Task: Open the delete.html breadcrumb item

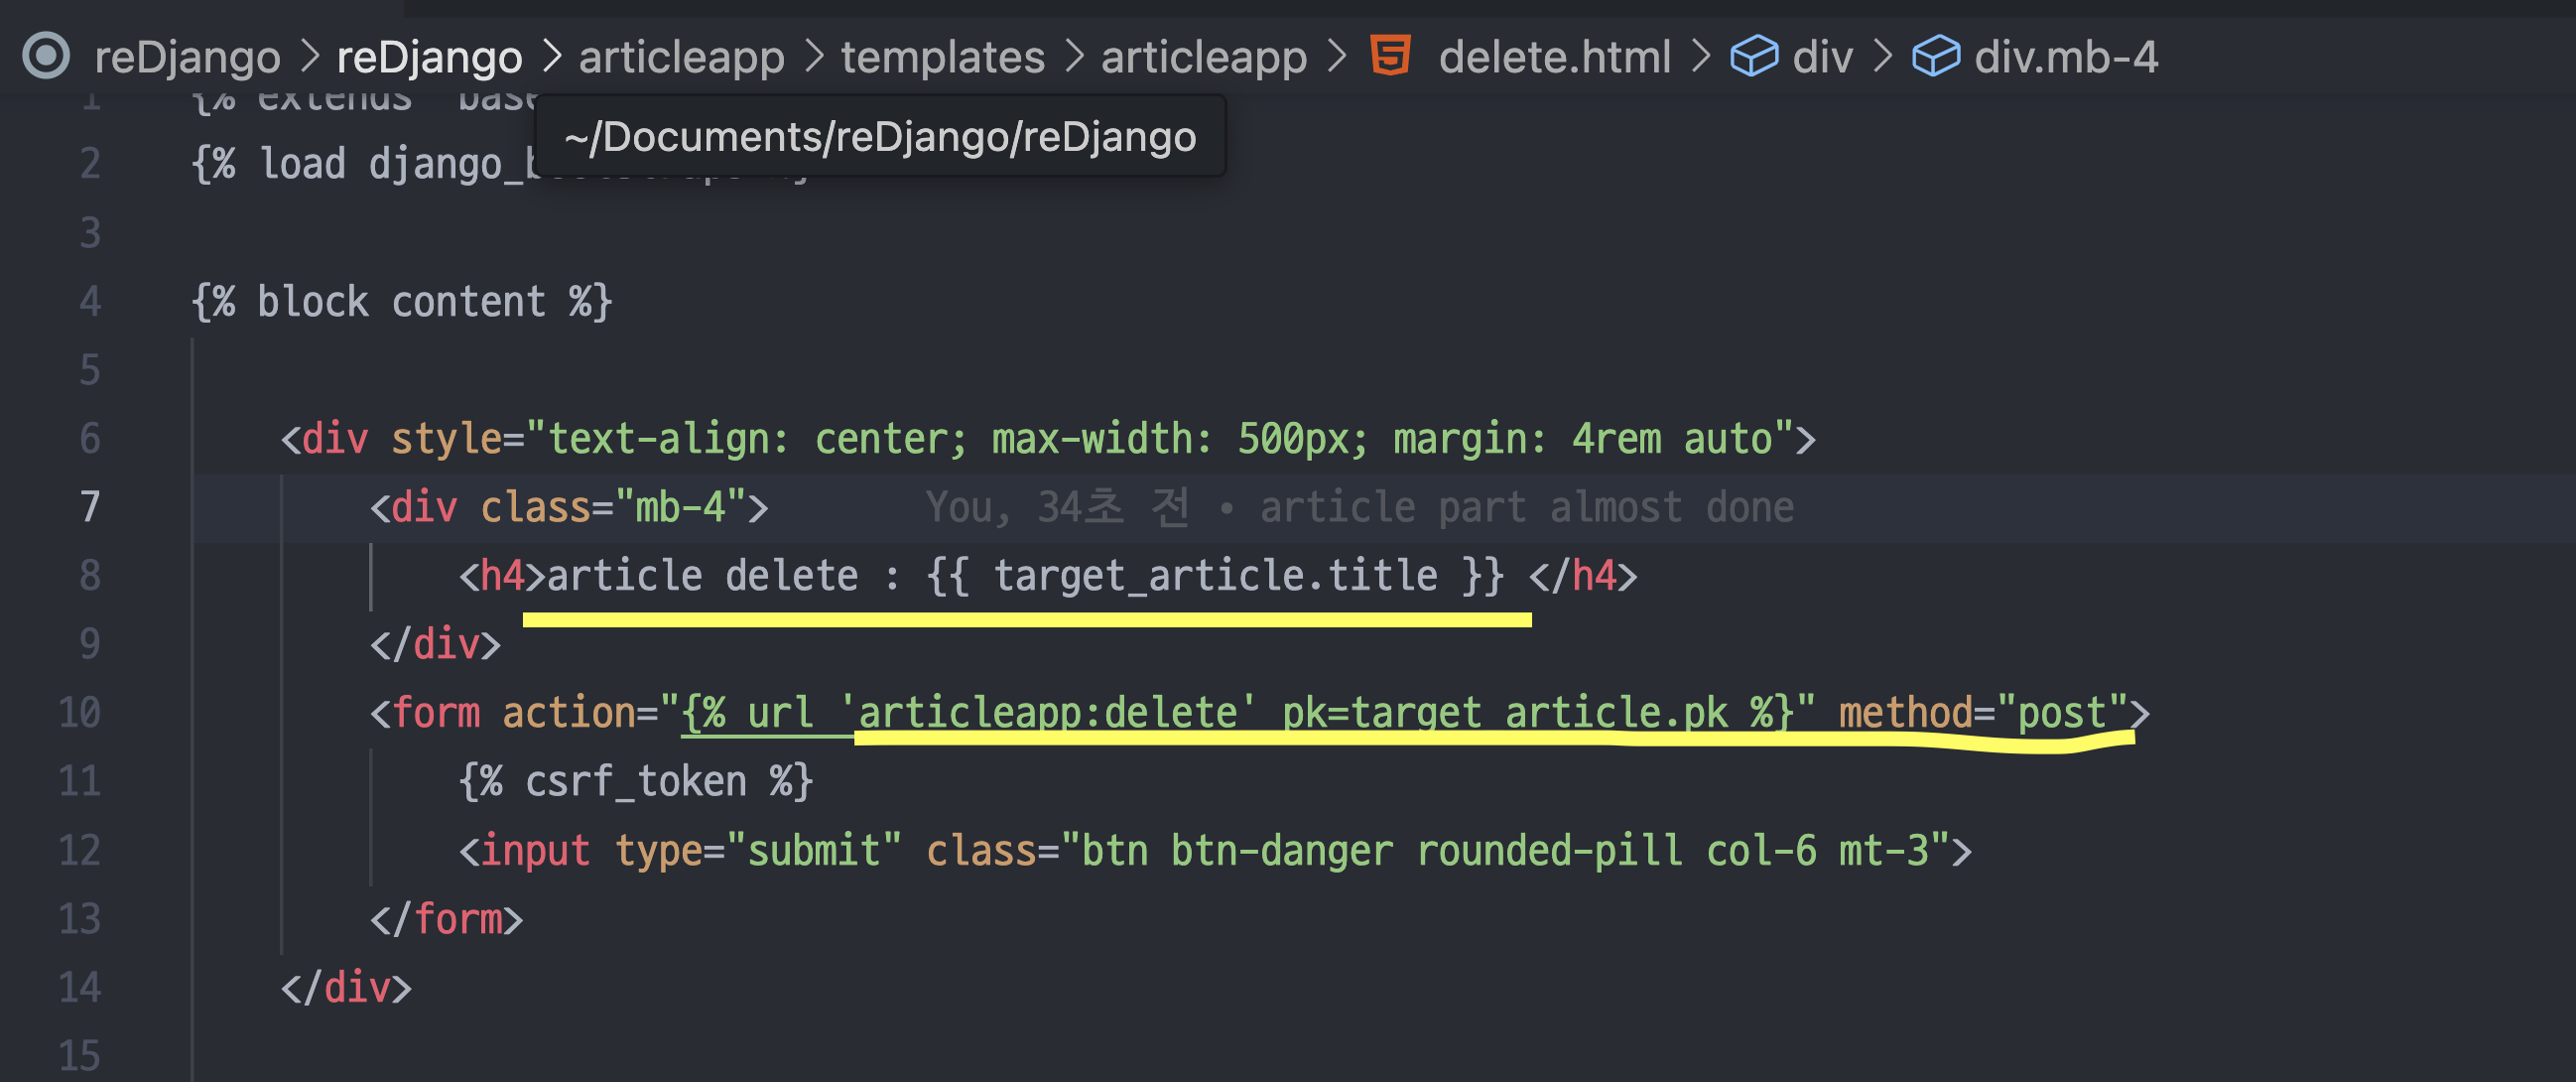Action: 1554,57
